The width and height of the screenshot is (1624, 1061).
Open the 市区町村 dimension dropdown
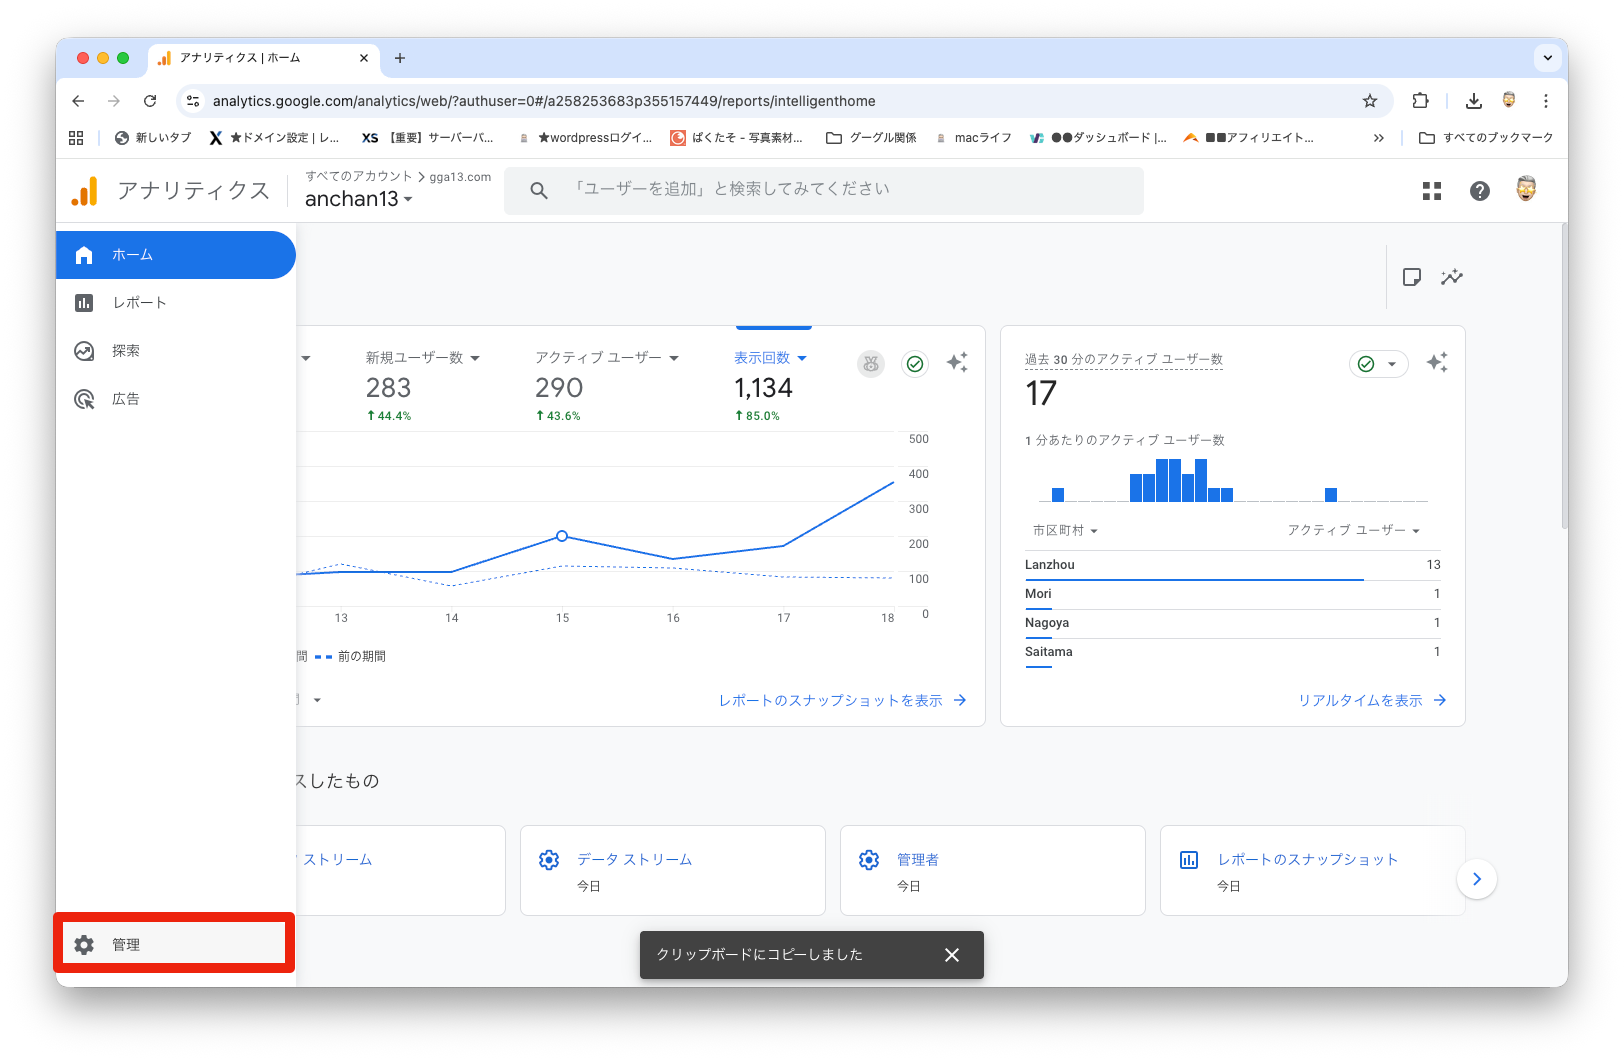pos(1065,531)
